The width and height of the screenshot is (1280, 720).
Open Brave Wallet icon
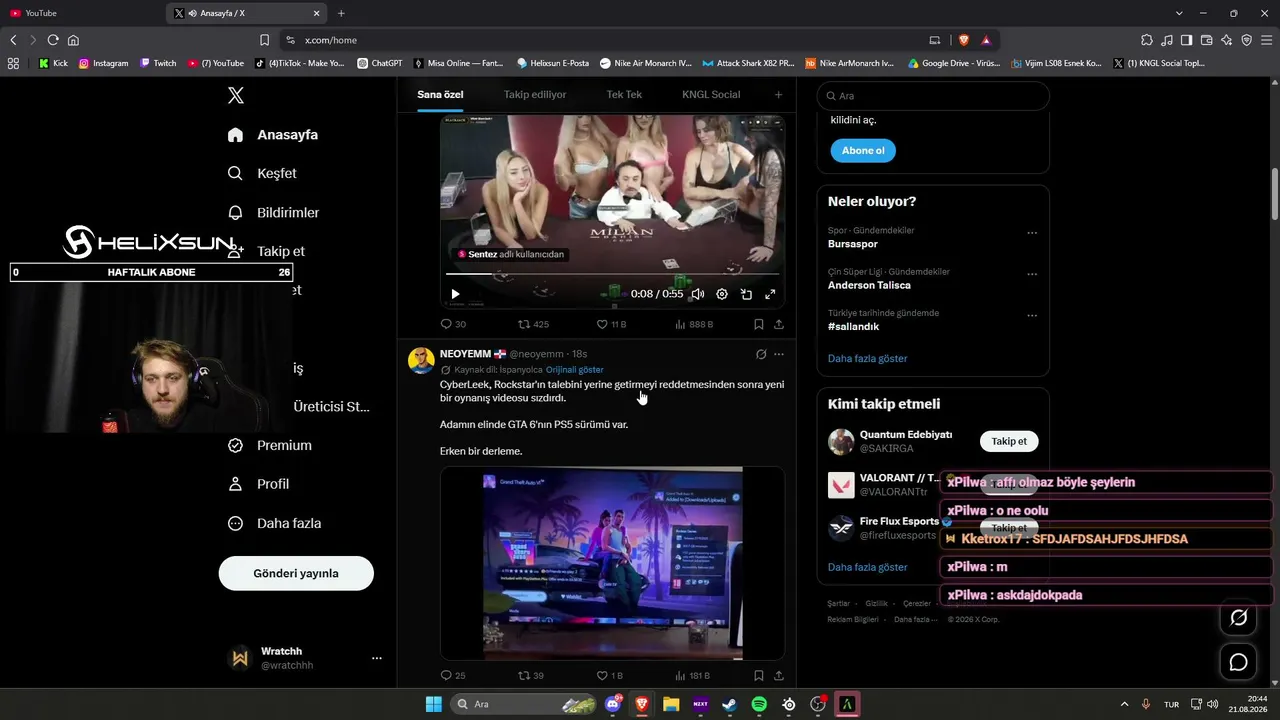pos(1207,40)
